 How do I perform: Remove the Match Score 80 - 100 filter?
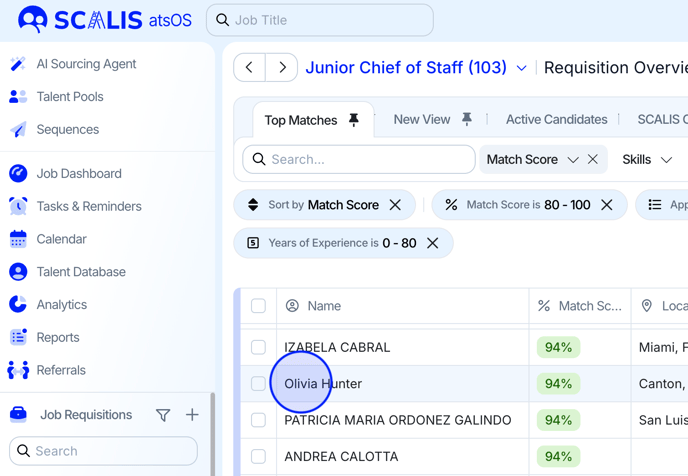[607, 205]
